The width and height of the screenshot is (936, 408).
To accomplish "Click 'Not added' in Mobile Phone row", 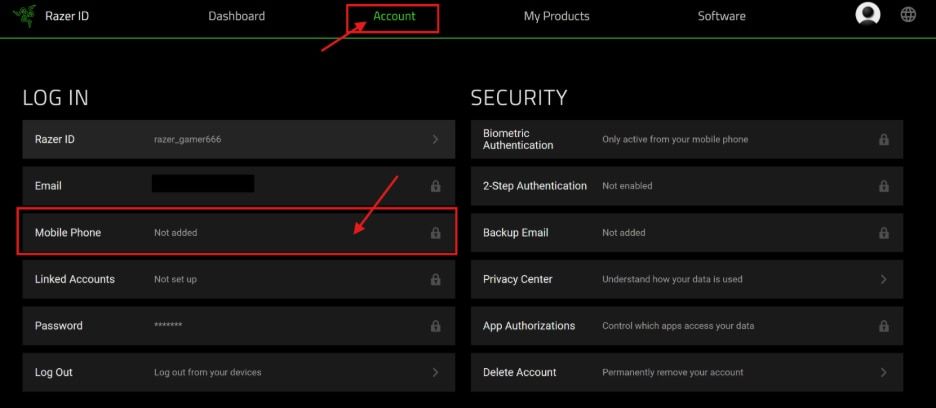I will (176, 232).
